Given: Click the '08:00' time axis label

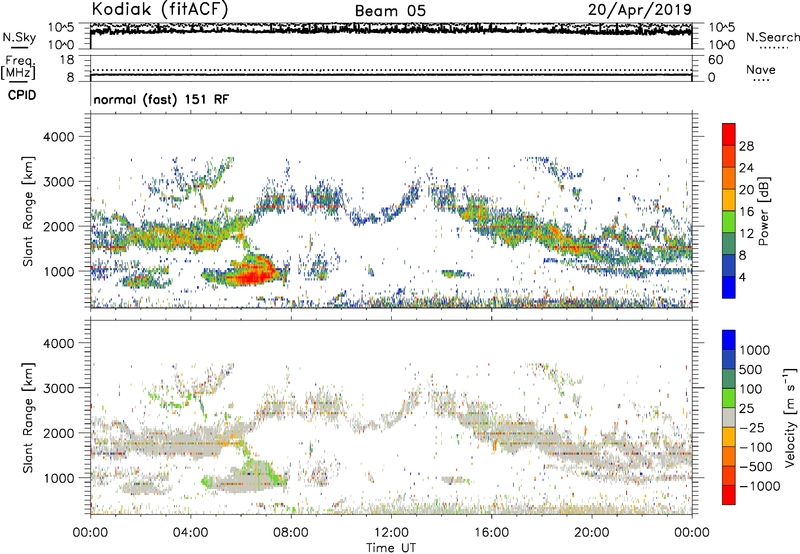Looking at the screenshot, I should coord(291,533).
